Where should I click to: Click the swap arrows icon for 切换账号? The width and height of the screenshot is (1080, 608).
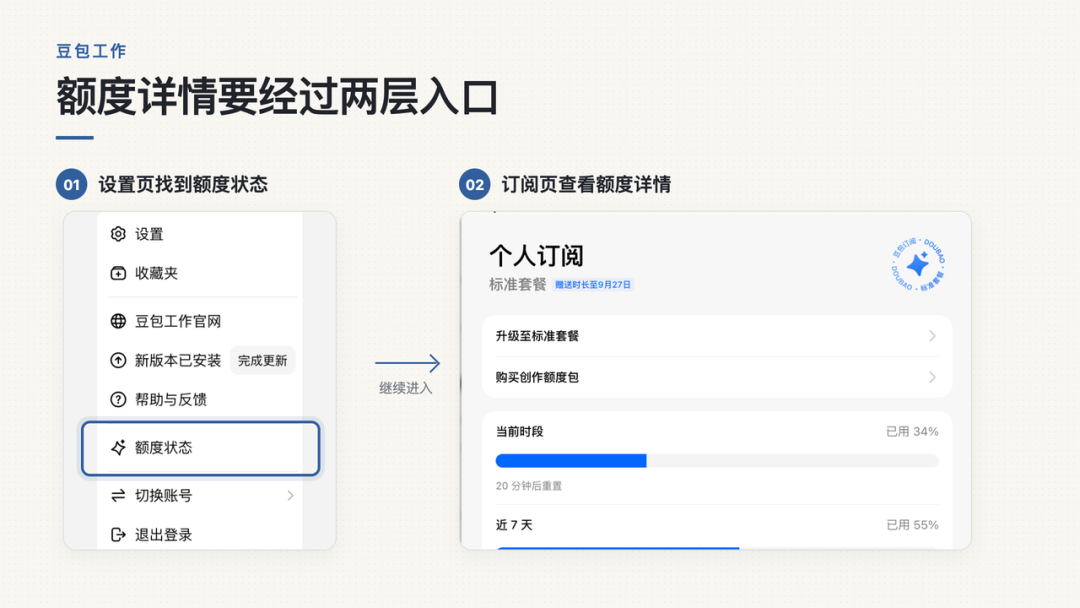(x=118, y=496)
